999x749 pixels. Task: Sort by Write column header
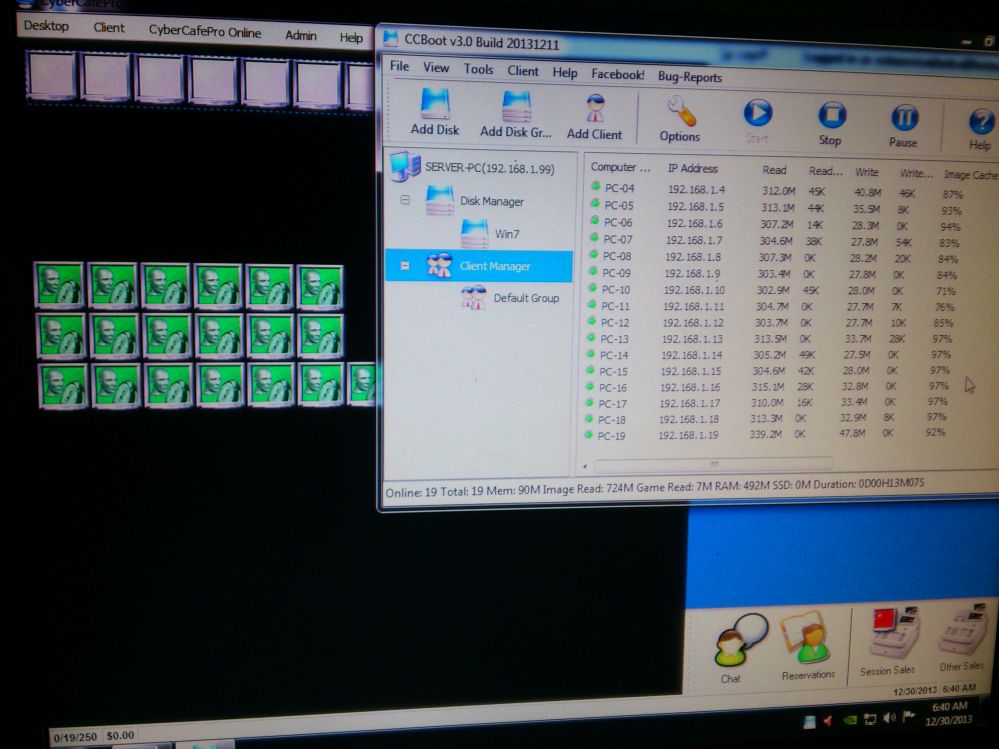pyautogui.click(x=866, y=172)
